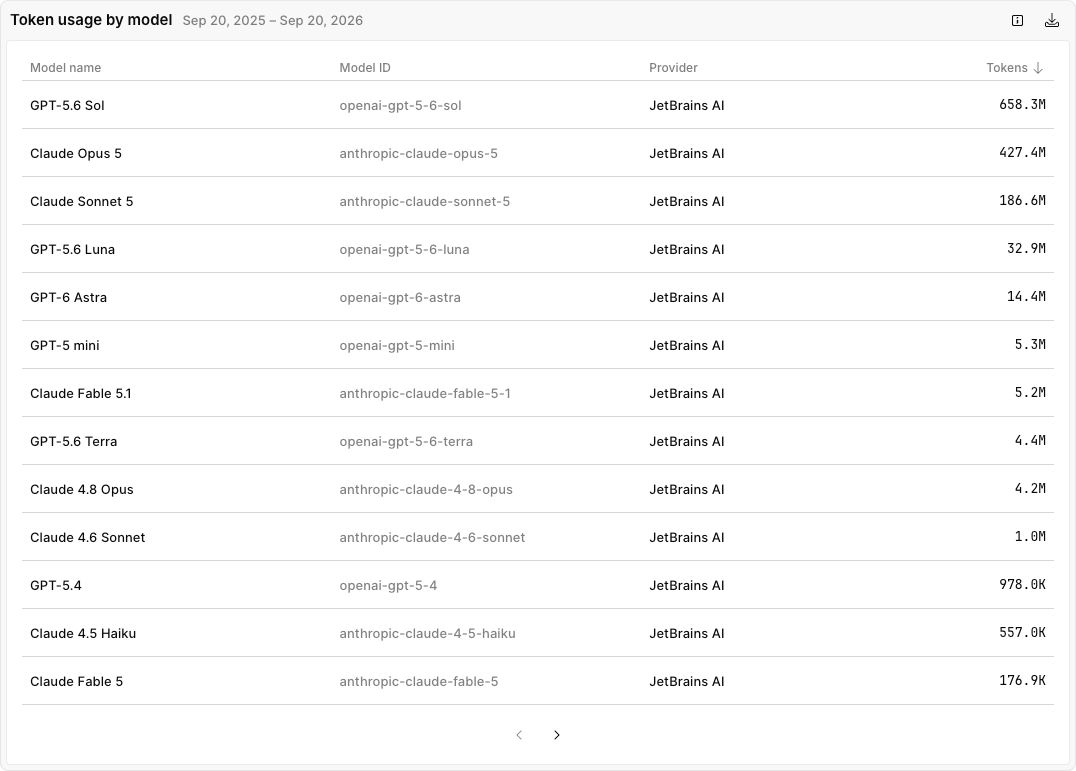This screenshot has height=771, width=1076.
Task: Click the 186.6M tokens value
Action: click(x=1022, y=201)
